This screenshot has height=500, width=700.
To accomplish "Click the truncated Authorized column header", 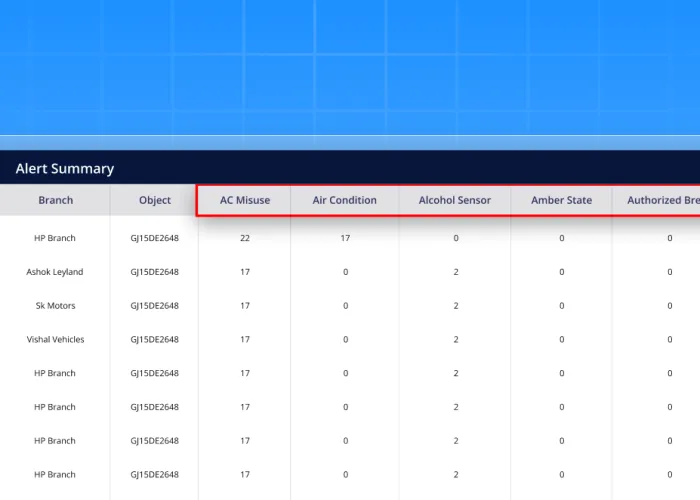I will (x=662, y=200).
